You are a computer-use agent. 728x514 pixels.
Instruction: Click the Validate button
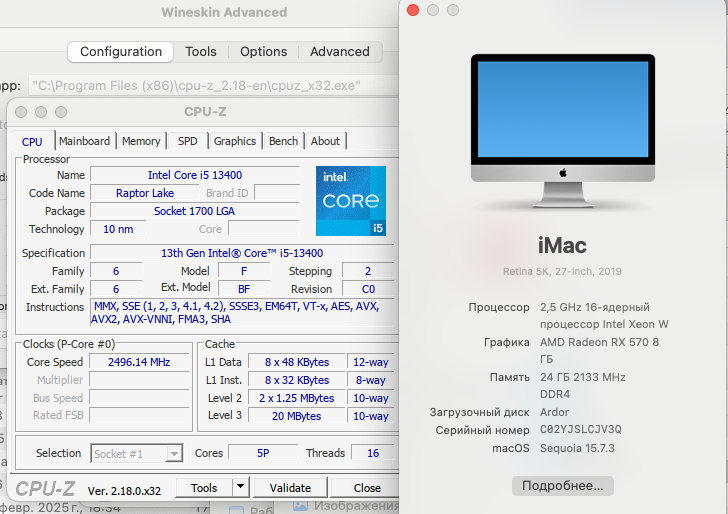pyautogui.click(x=290, y=488)
